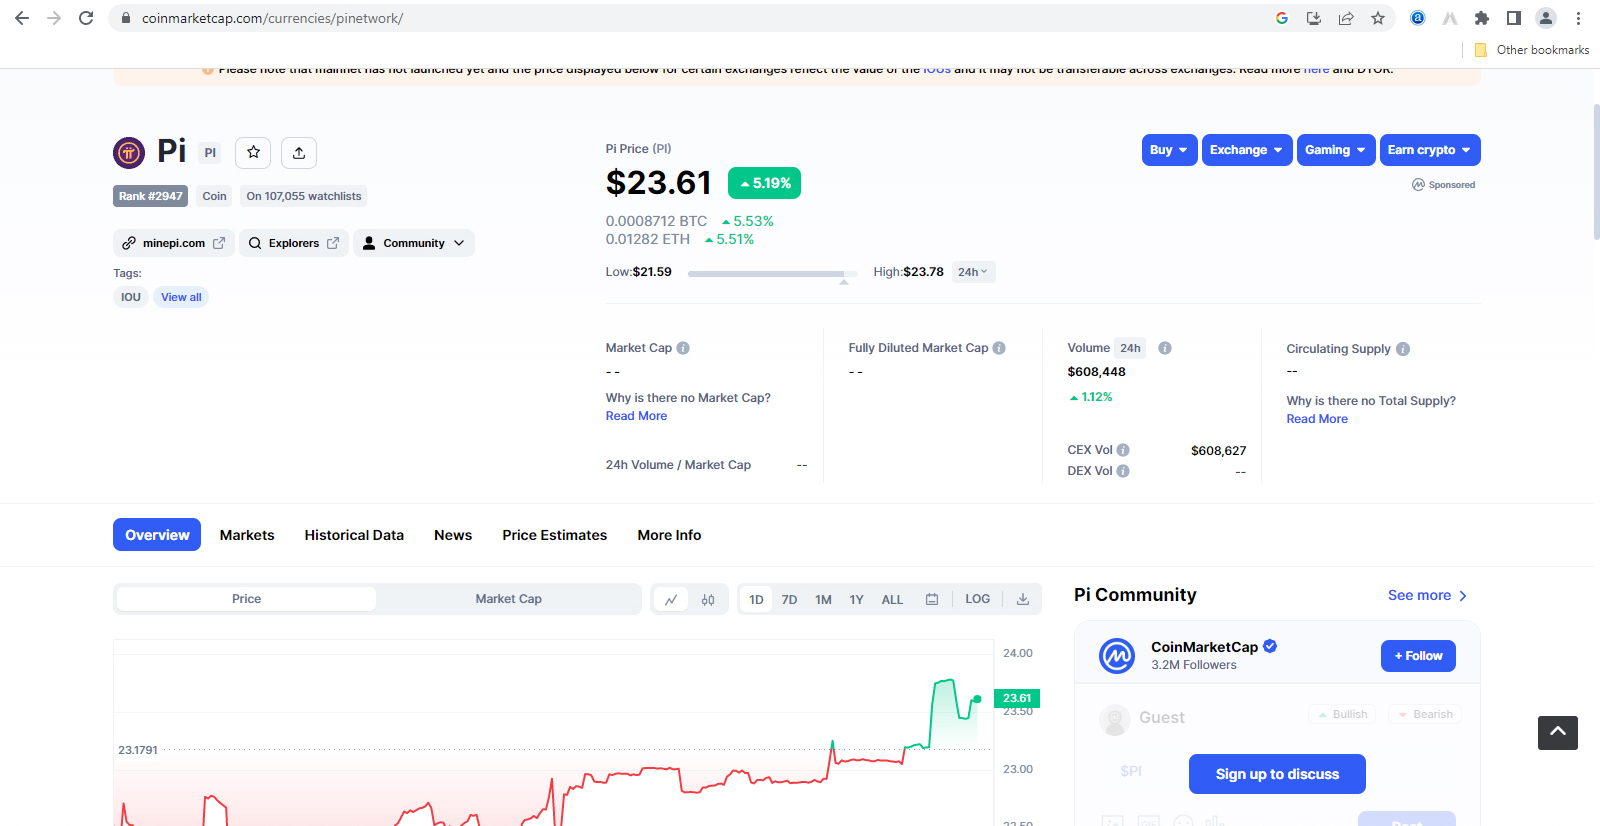The height and width of the screenshot is (826, 1600).
Task: Click the padlock site info icon
Action: (x=126, y=18)
